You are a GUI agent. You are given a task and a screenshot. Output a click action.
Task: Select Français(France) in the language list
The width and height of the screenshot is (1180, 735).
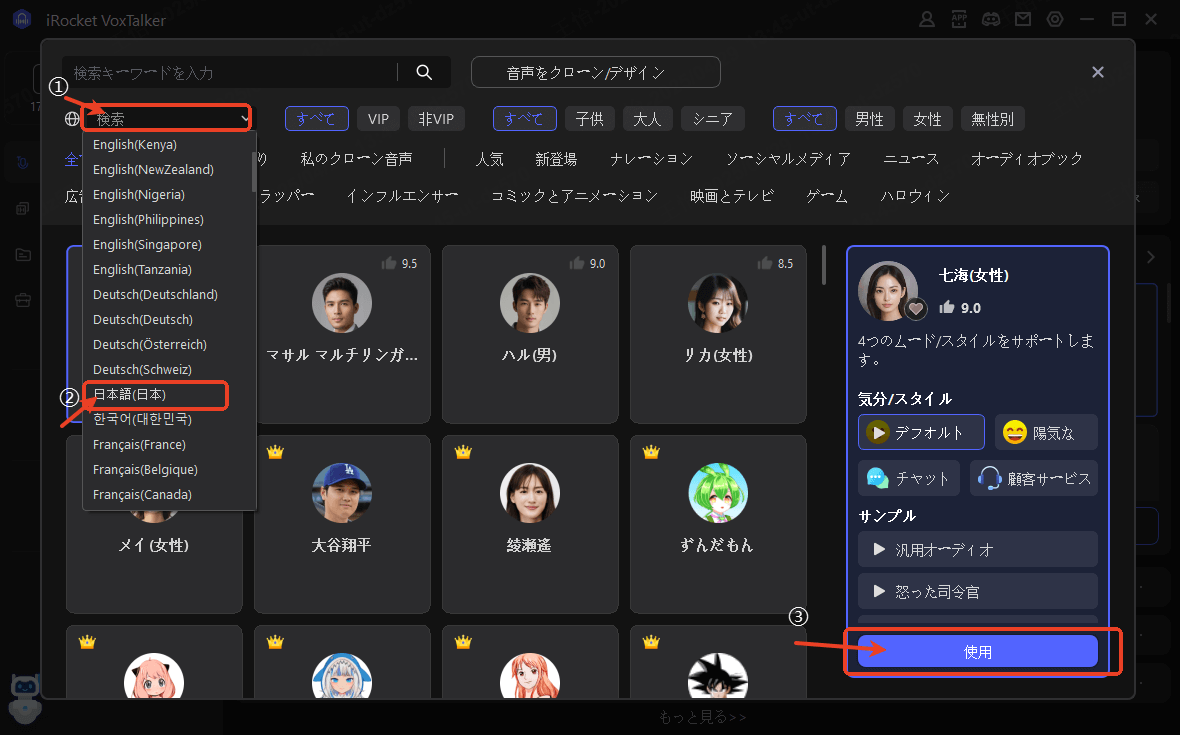(x=139, y=445)
